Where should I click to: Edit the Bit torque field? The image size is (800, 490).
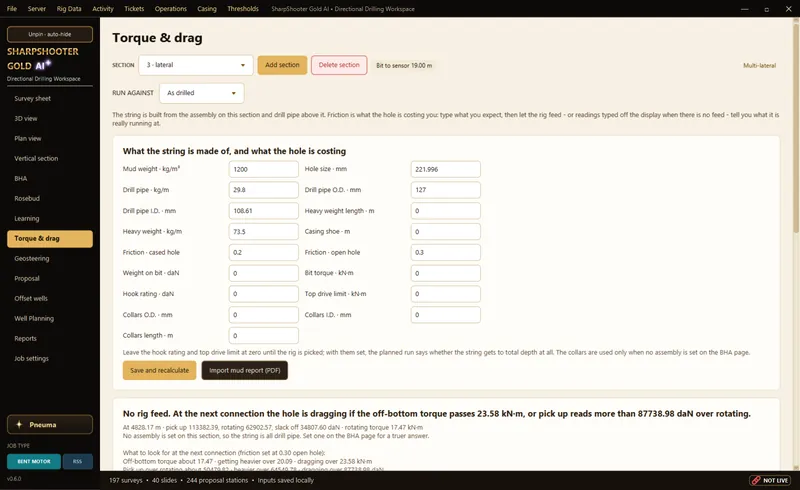click(445, 273)
